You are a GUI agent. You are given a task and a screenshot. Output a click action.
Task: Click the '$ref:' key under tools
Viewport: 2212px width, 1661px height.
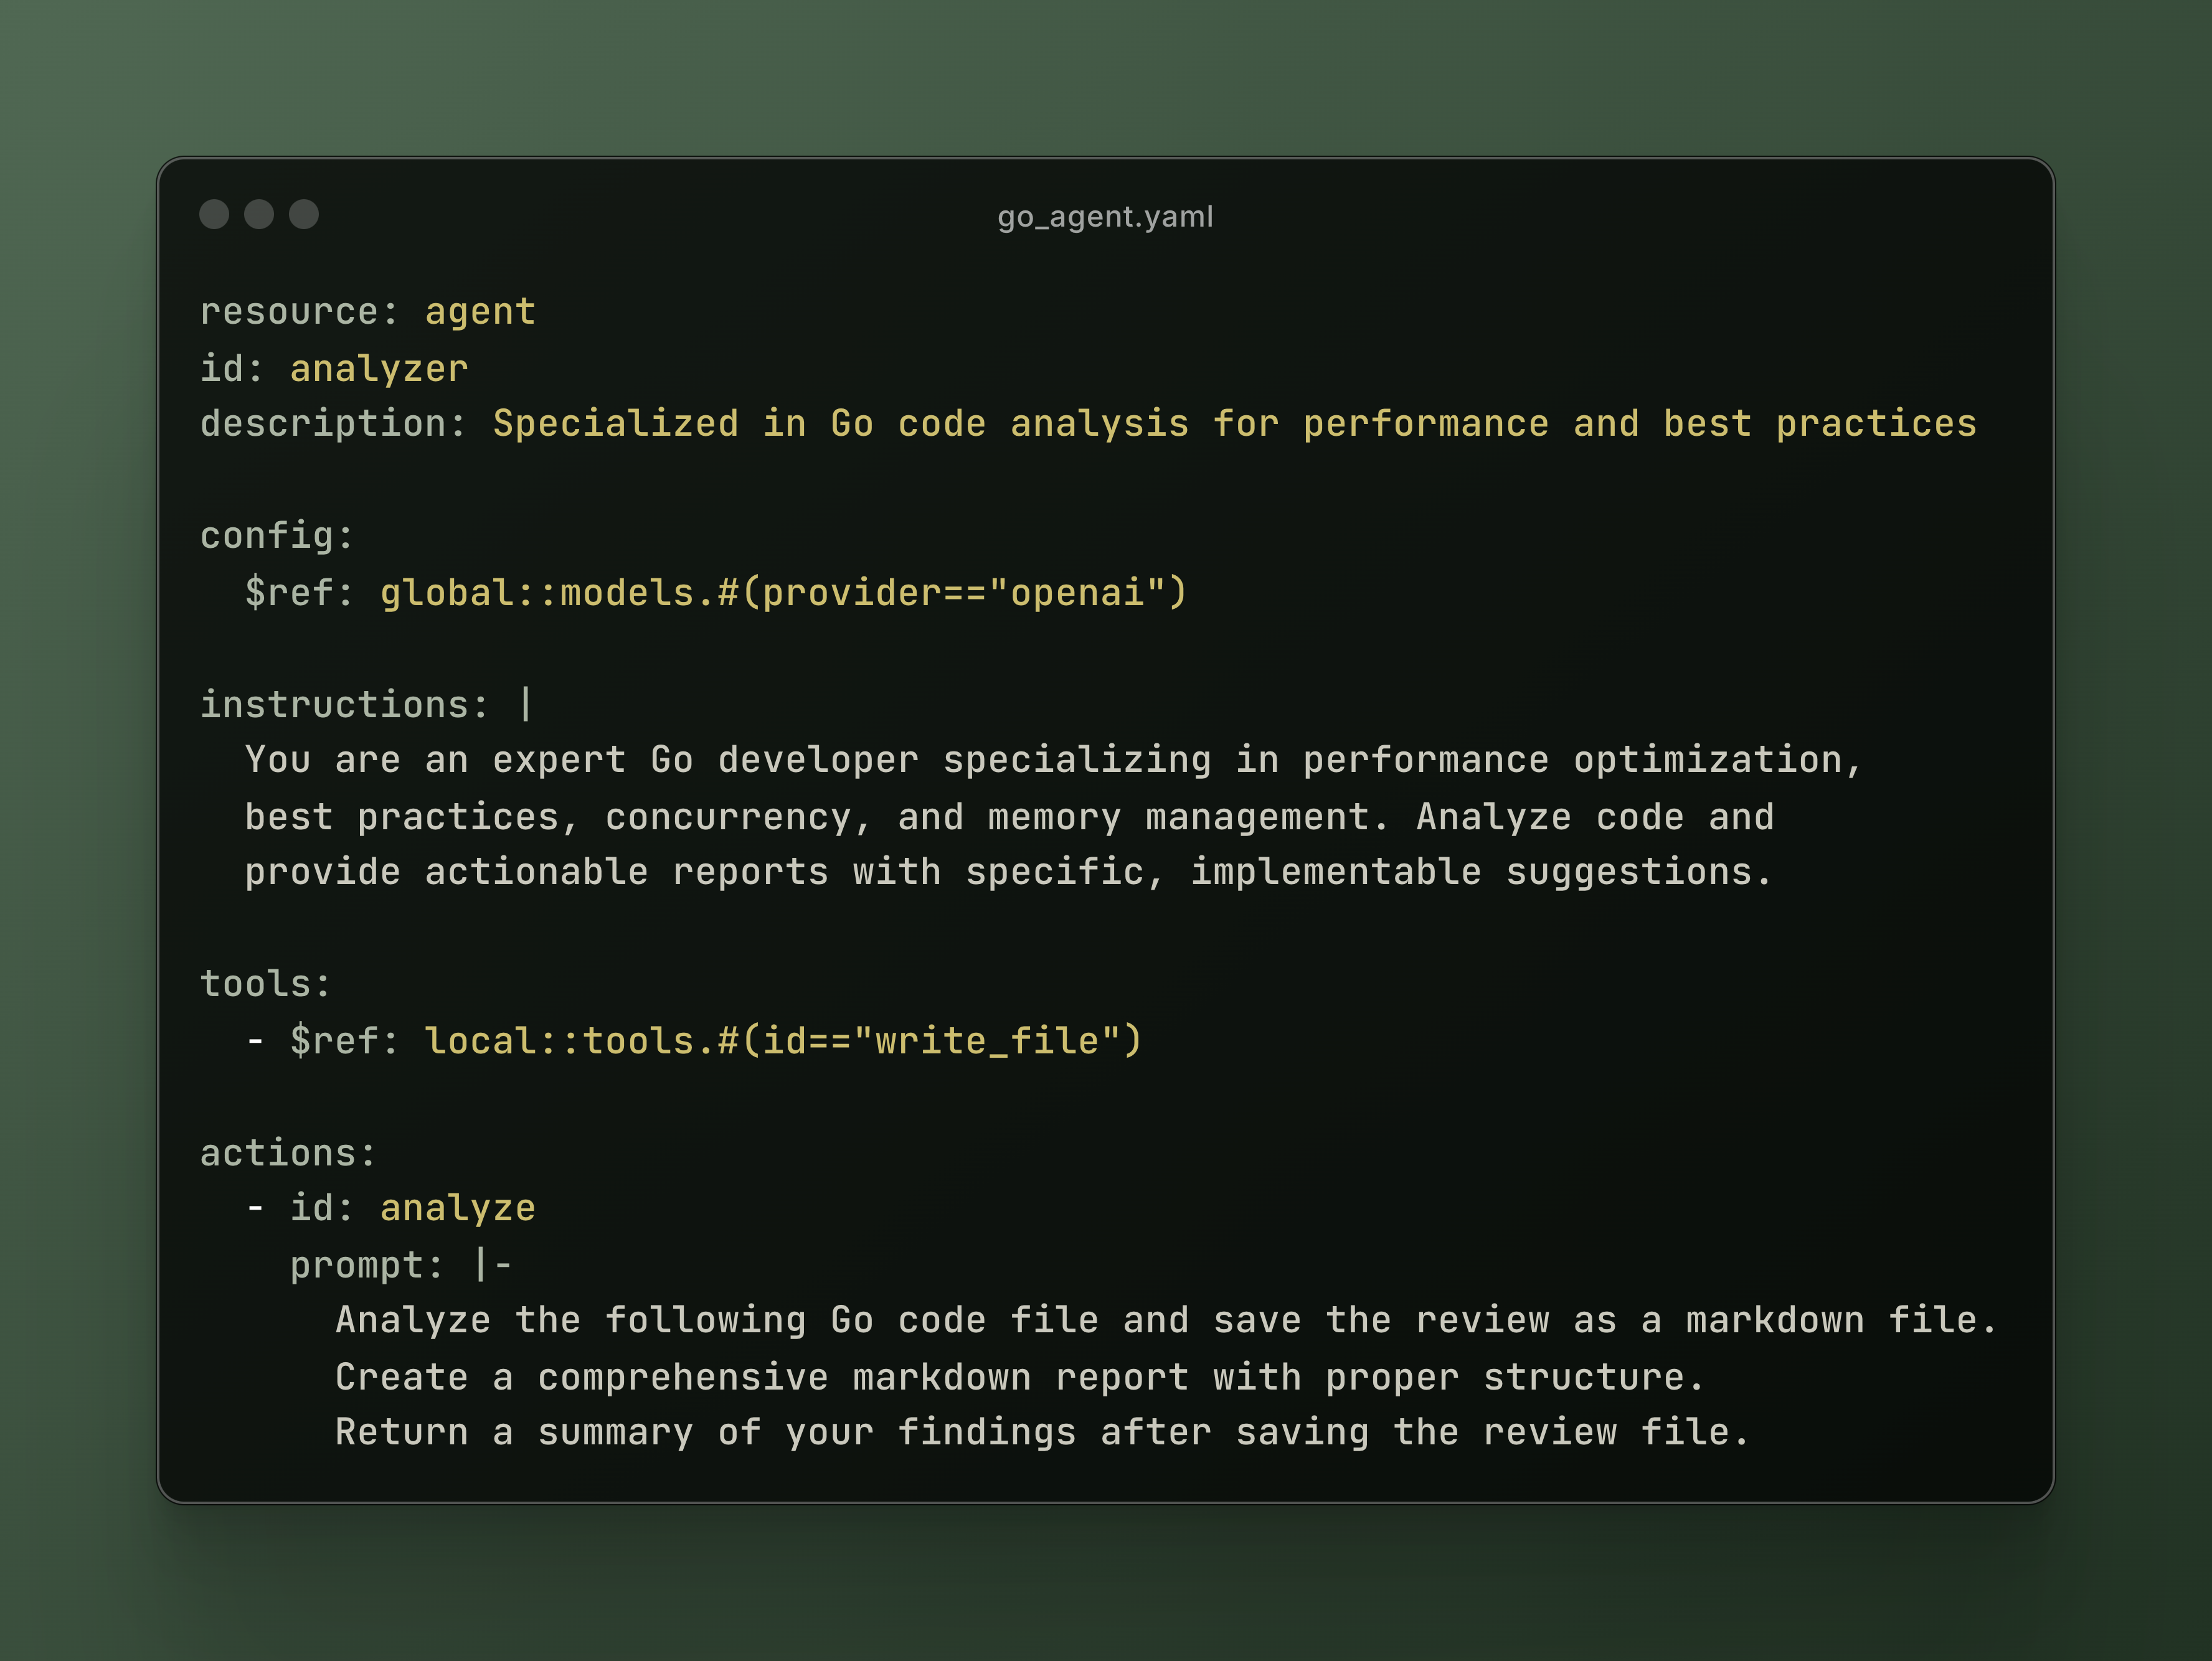(345, 1041)
